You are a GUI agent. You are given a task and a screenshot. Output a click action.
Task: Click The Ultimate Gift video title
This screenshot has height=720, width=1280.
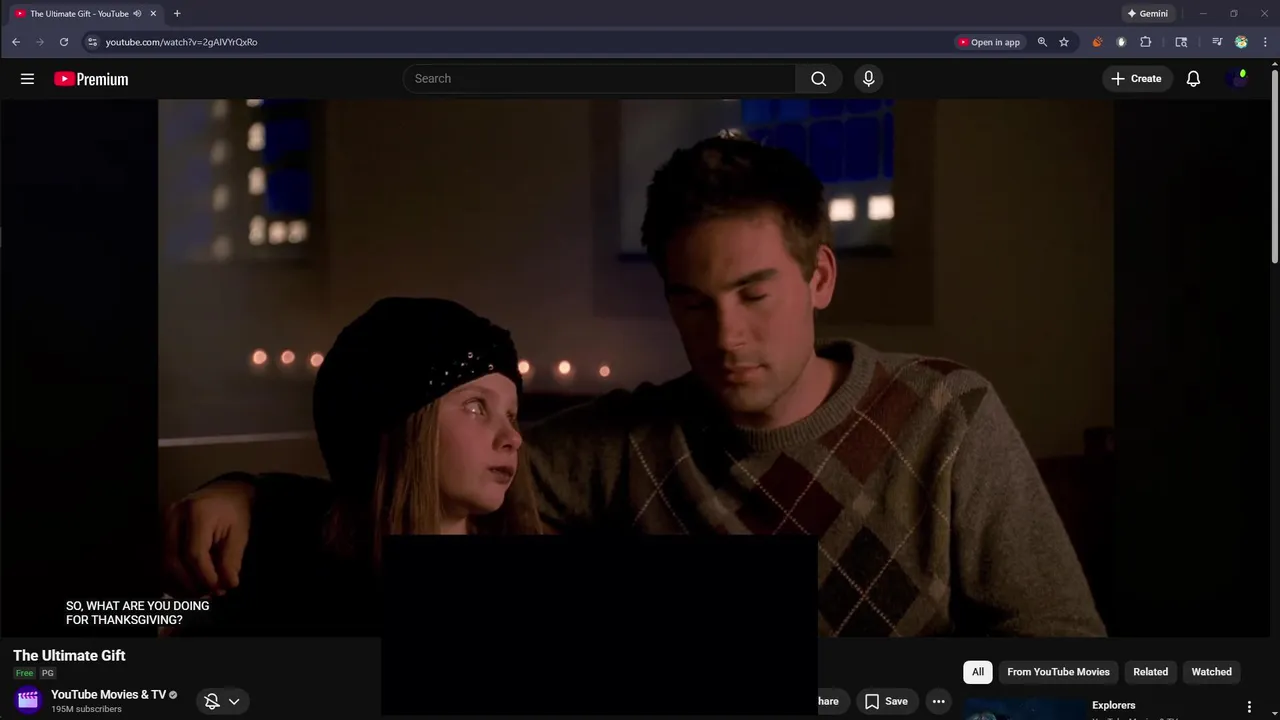coord(69,656)
